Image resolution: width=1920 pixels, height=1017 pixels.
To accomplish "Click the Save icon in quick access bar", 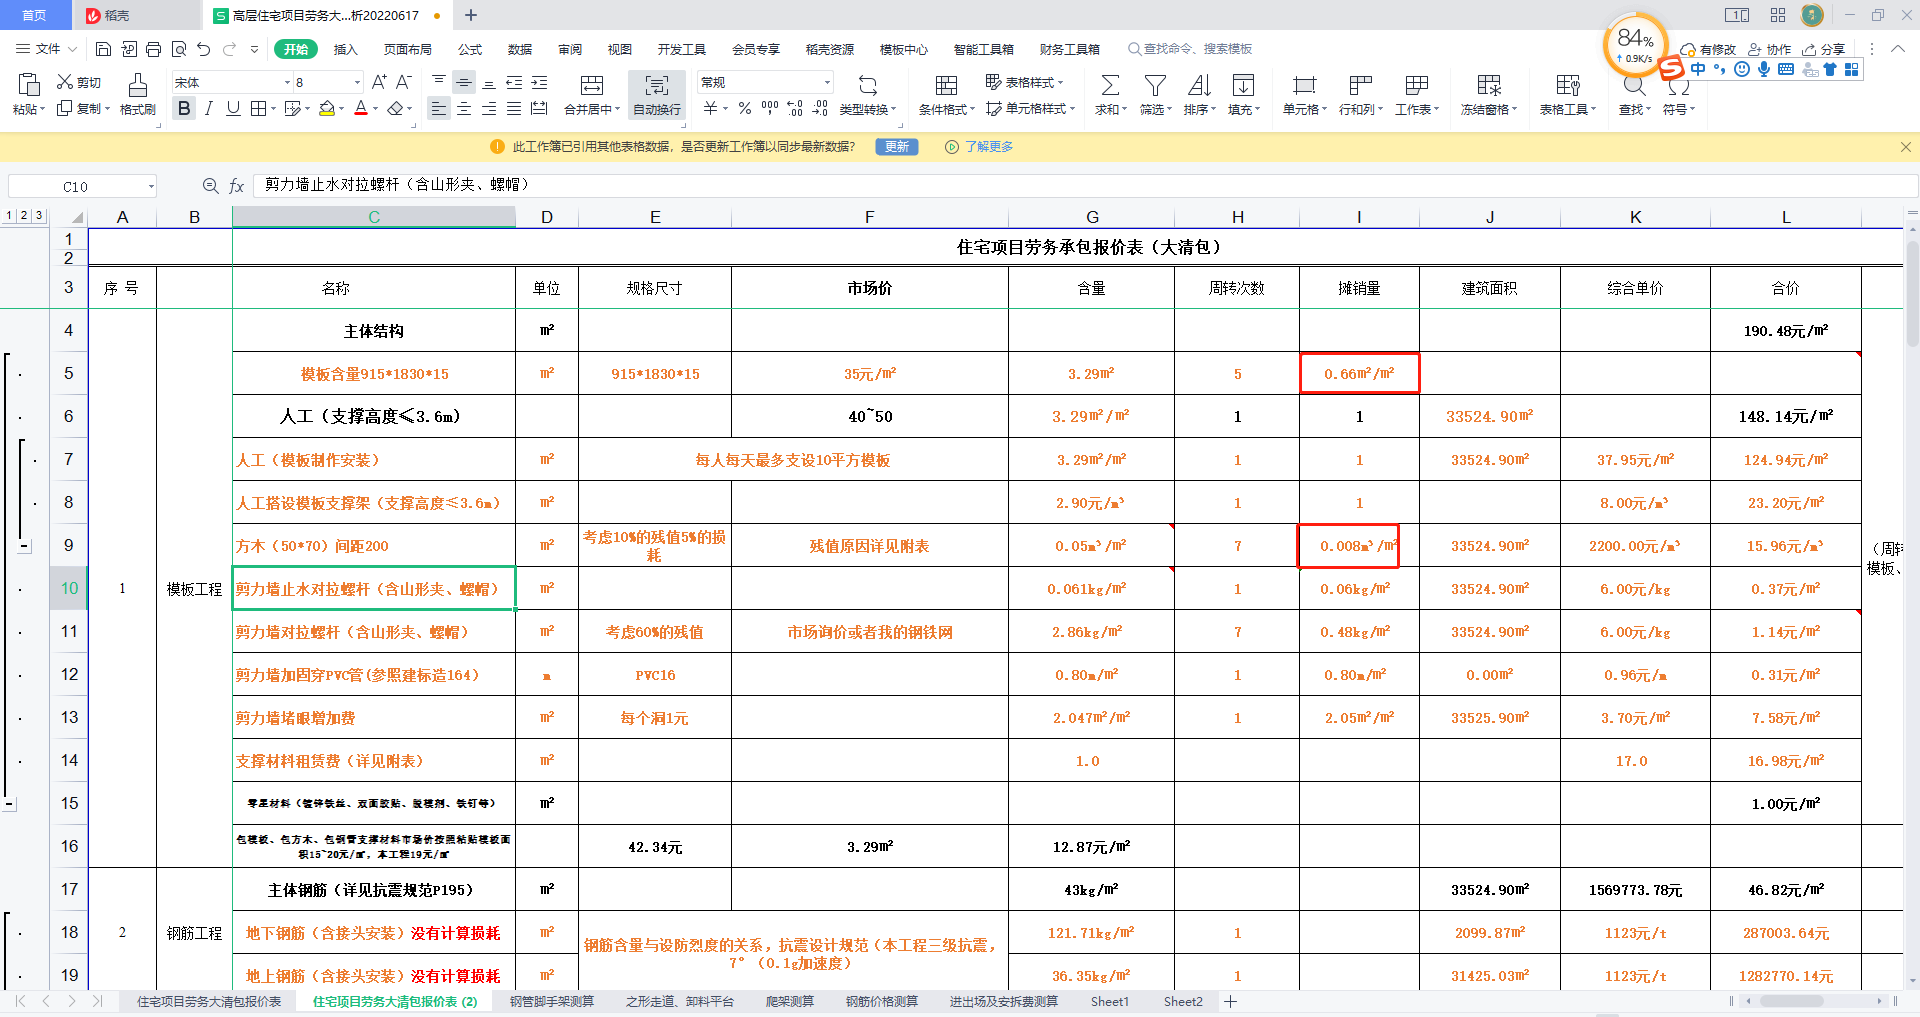I will 103,49.
